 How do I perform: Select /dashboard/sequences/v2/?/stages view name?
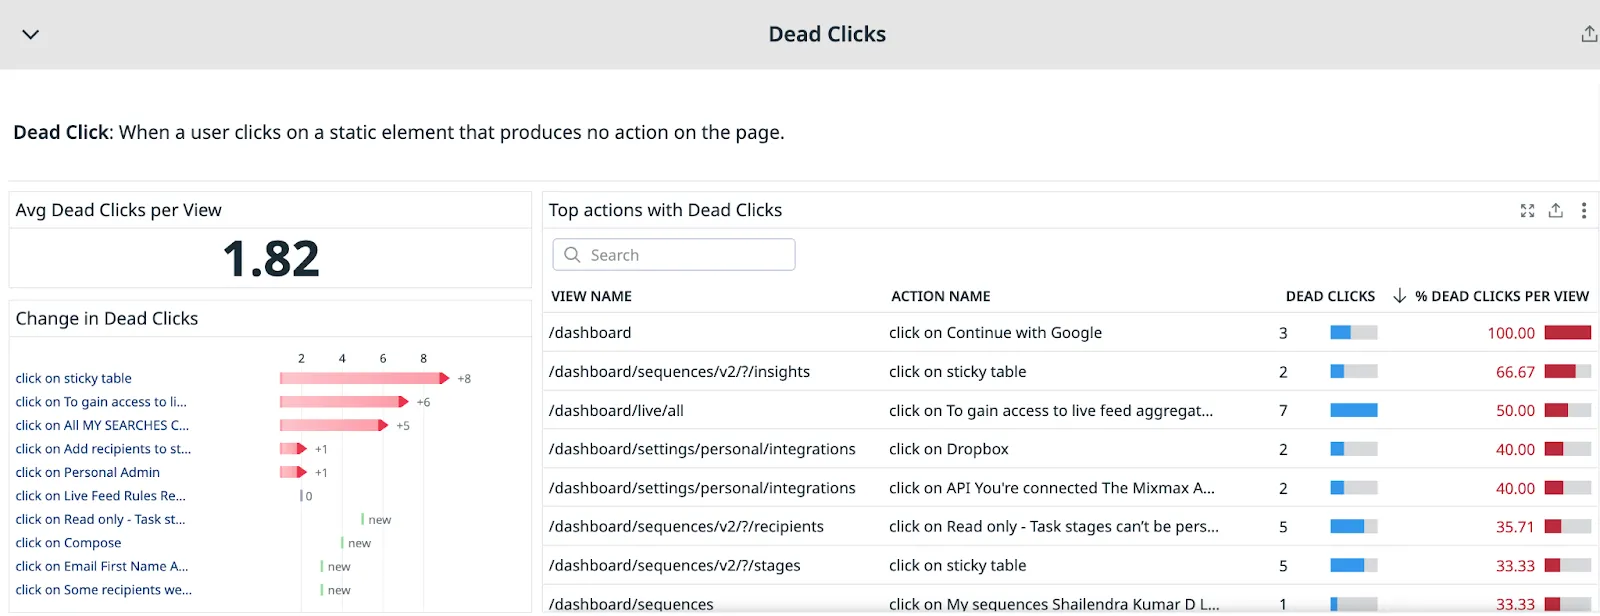click(675, 566)
